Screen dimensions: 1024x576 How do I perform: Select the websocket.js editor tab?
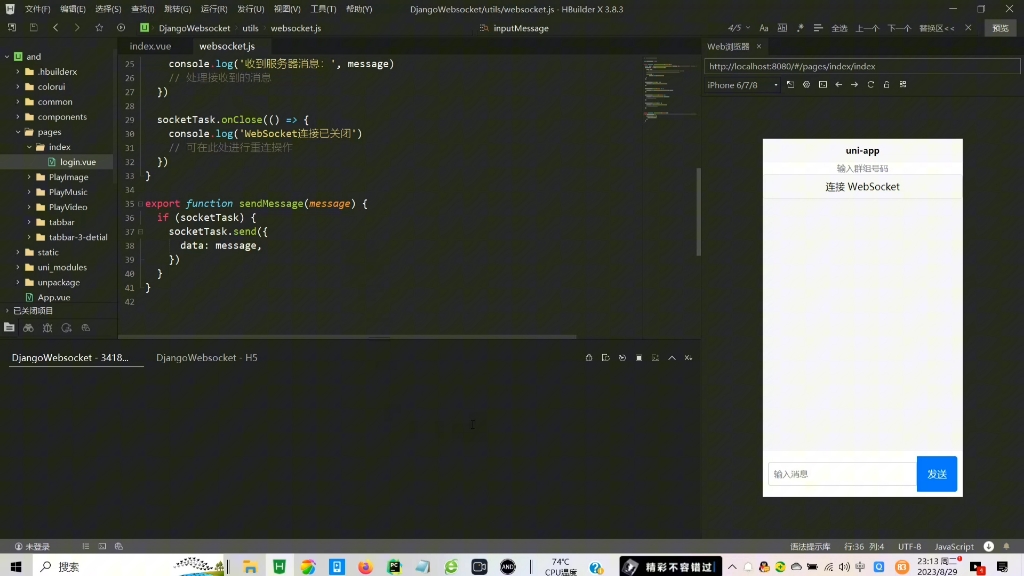[227, 46]
